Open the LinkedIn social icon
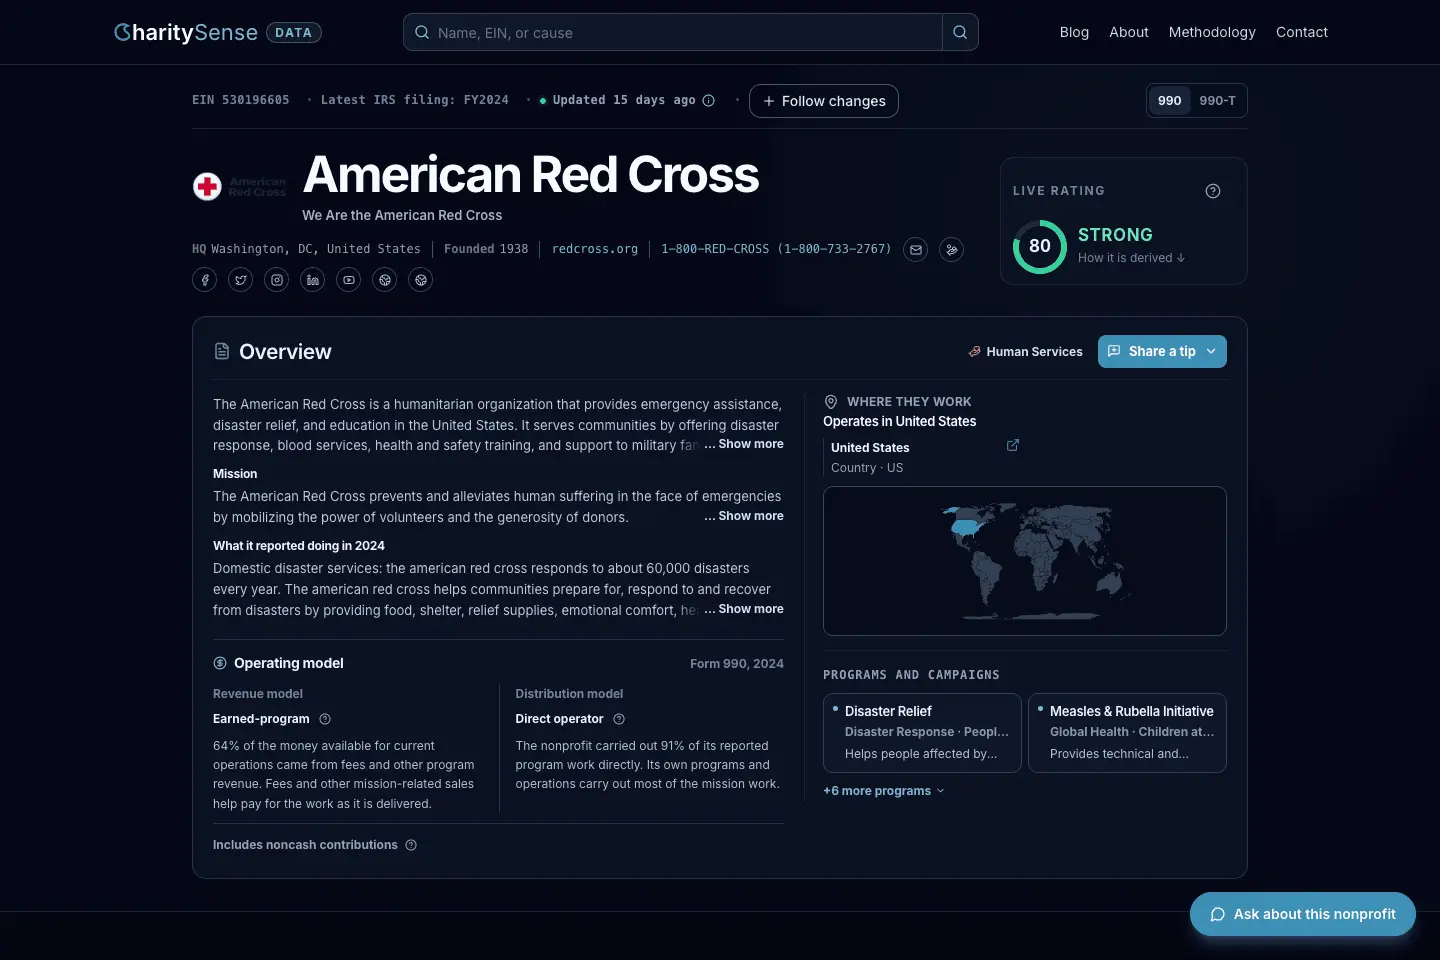1440x960 pixels. coord(313,280)
